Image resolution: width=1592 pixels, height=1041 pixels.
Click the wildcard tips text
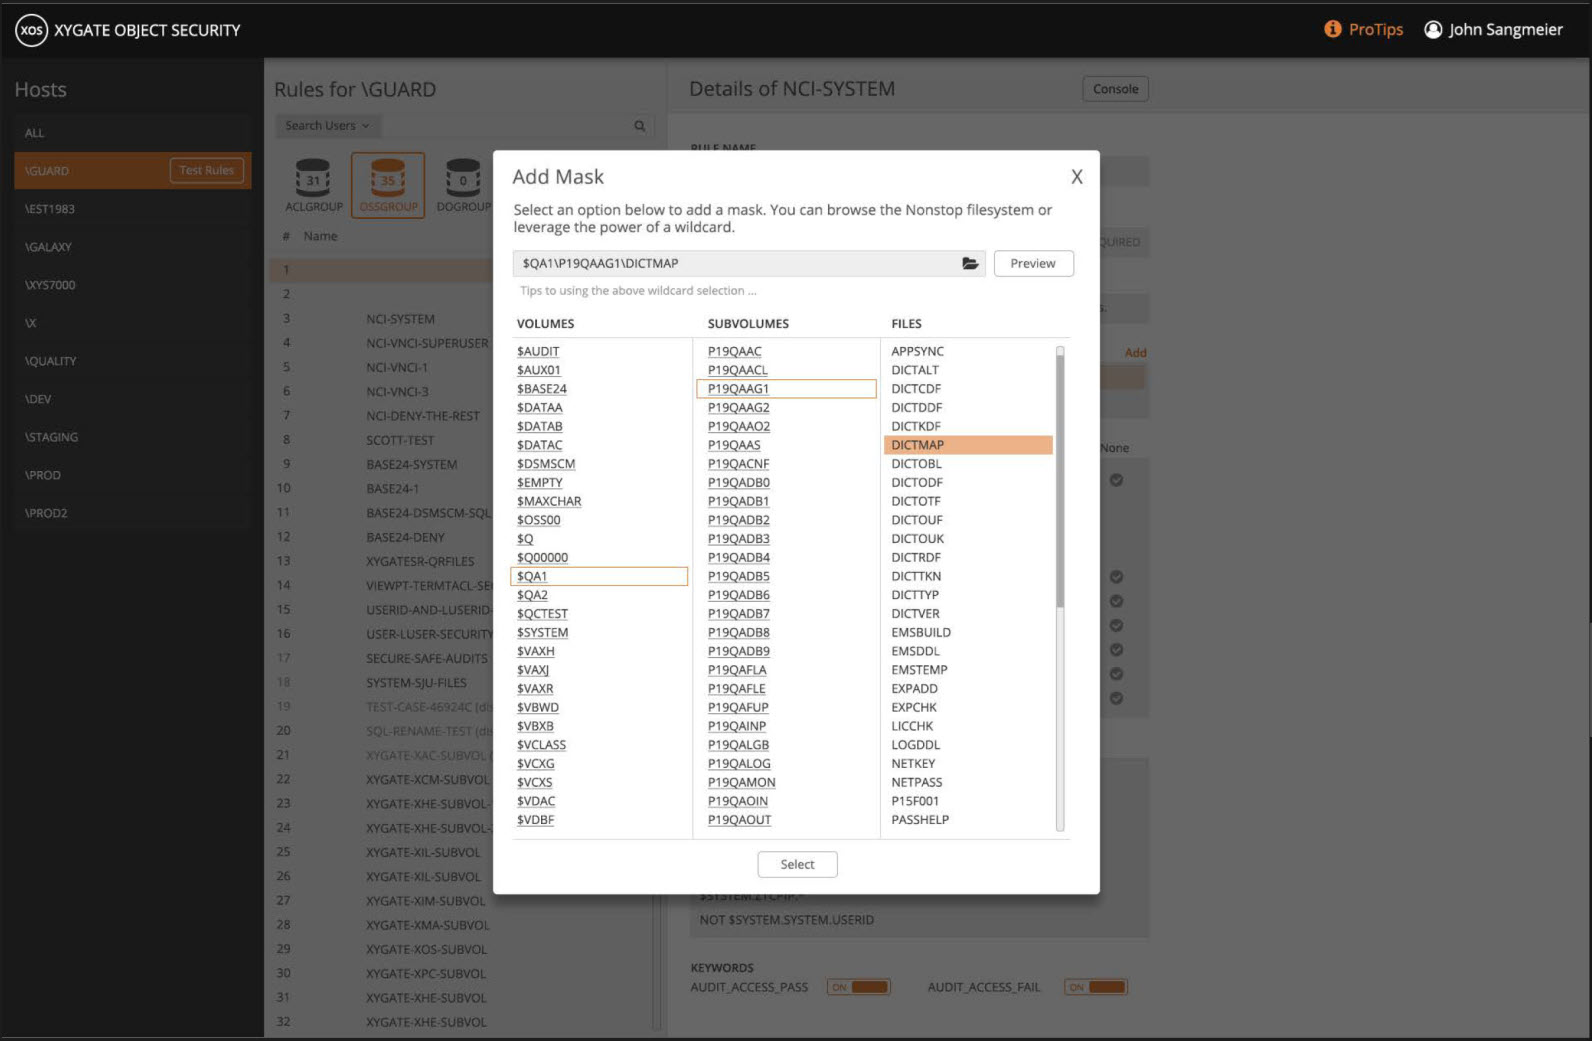coord(638,291)
